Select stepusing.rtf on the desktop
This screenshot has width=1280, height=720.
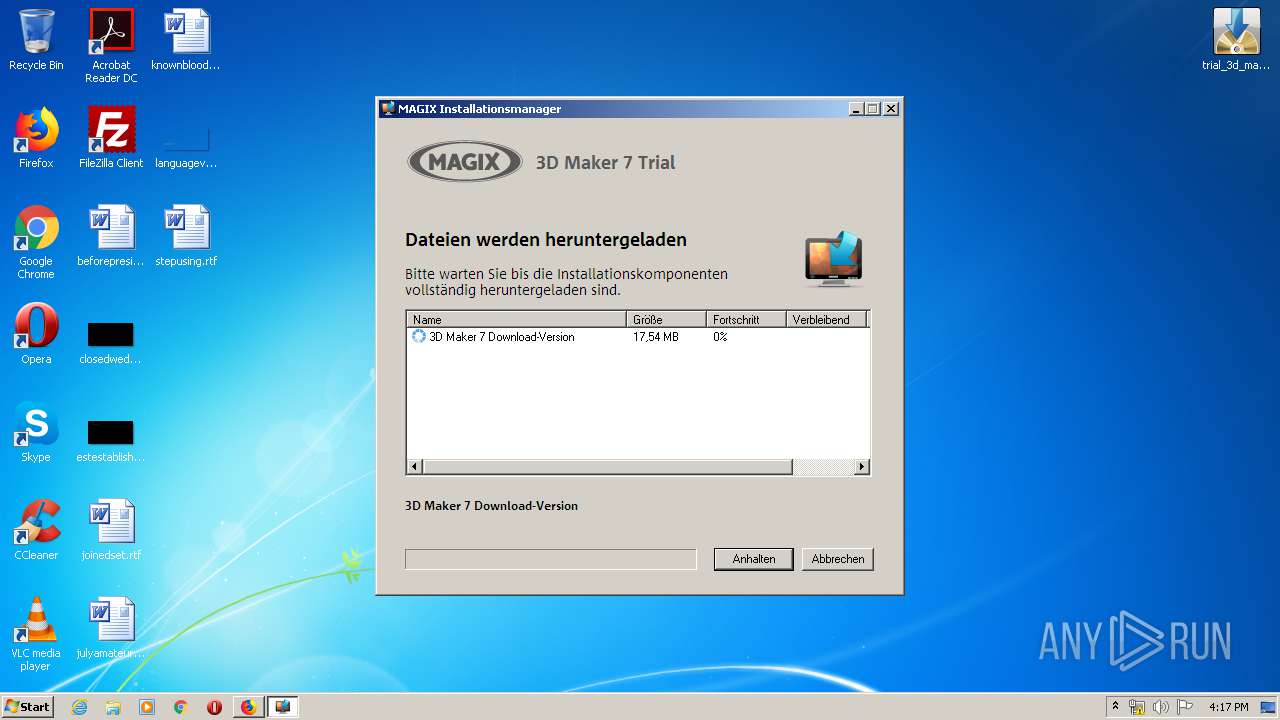click(186, 236)
